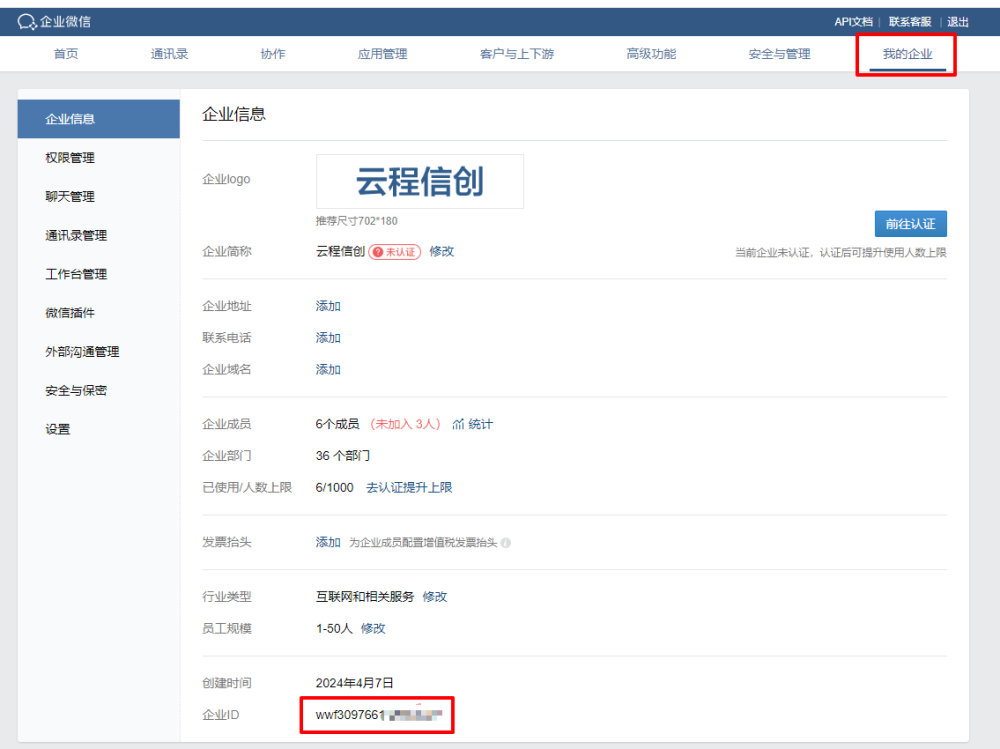This screenshot has width=1000, height=749.
Task: Select the 我的企业 tab
Action: [x=907, y=54]
